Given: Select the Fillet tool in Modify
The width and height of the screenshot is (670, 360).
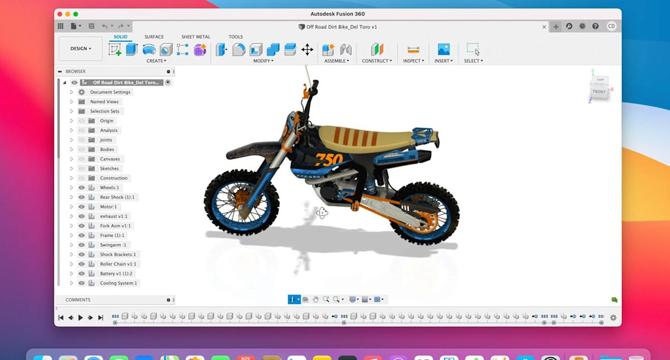Looking at the screenshot, I should click(238, 50).
